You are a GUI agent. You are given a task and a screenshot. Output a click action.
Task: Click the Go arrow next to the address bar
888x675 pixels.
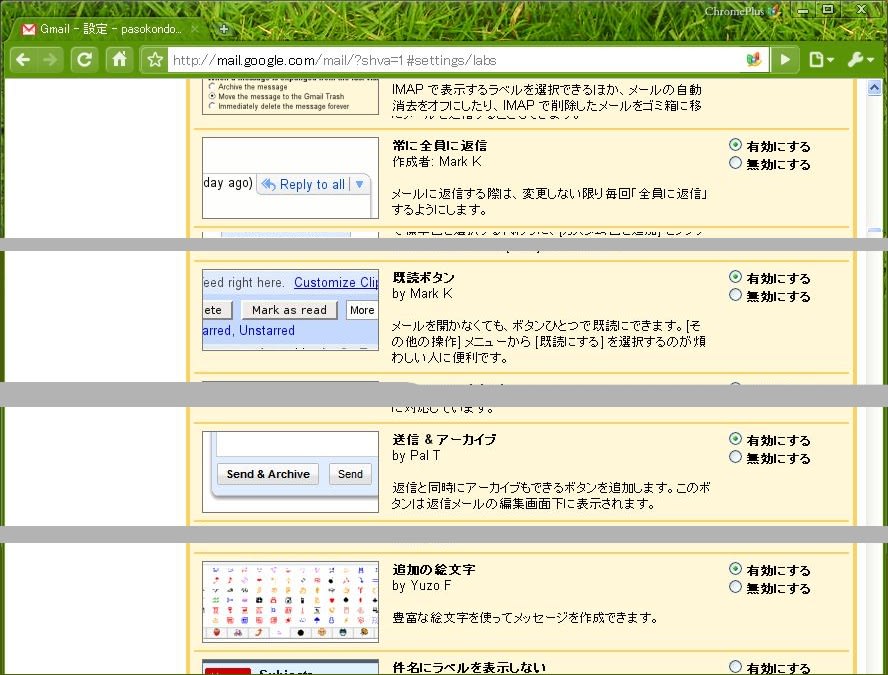(x=785, y=60)
